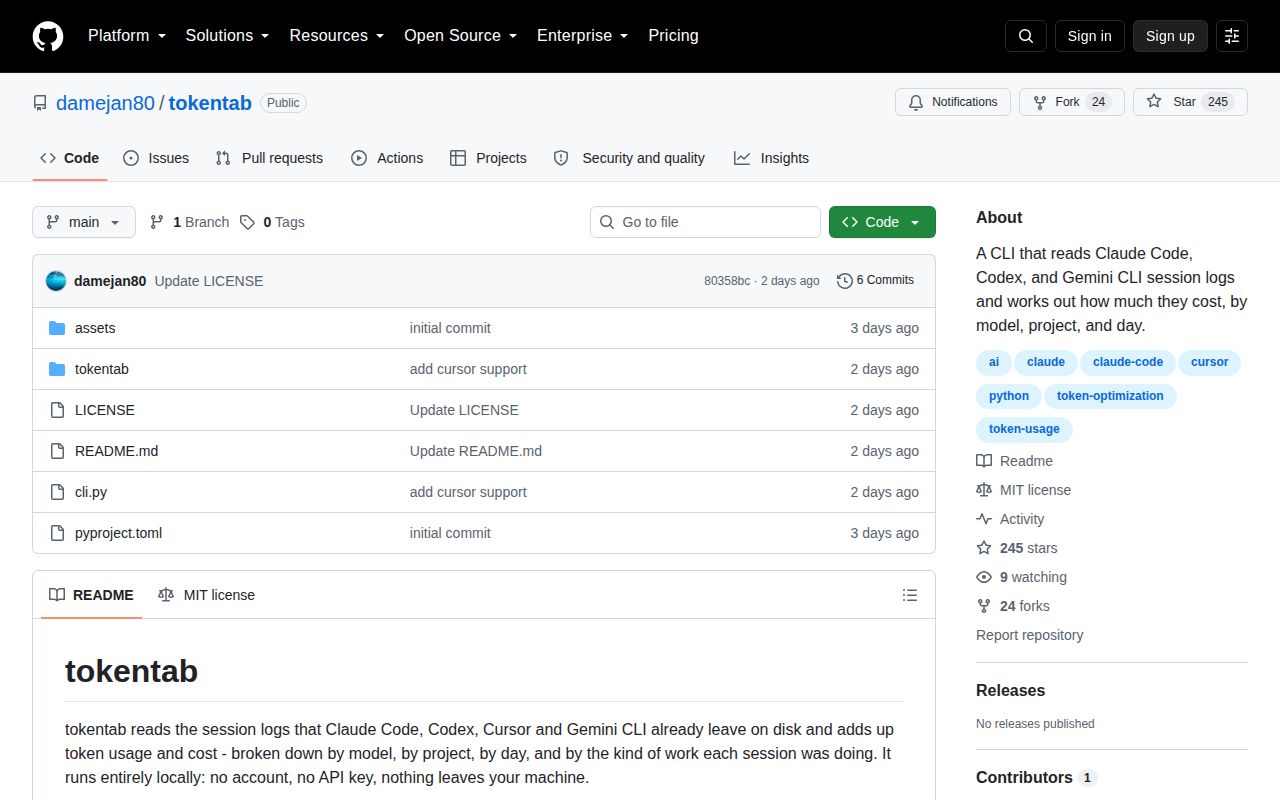Click the 'python' topic tag
This screenshot has height=800, width=1280.
[x=1009, y=396]
